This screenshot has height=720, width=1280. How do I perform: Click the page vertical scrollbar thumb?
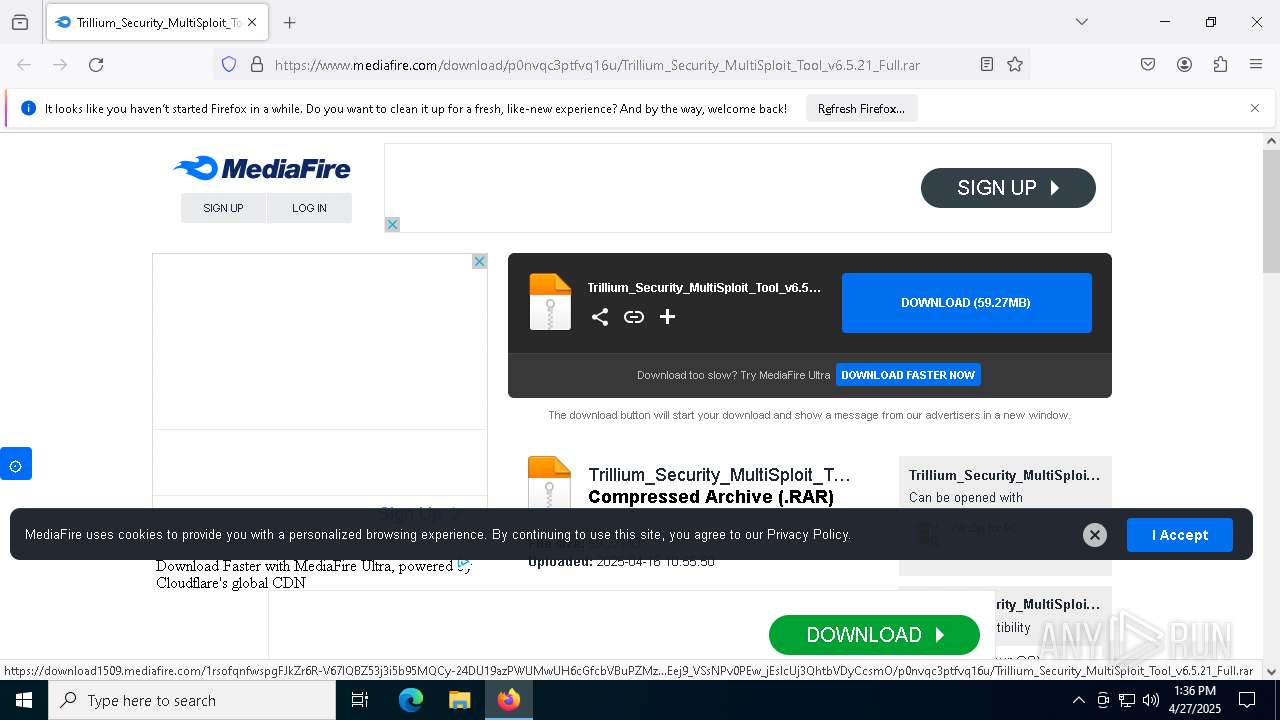[1271, 210]
